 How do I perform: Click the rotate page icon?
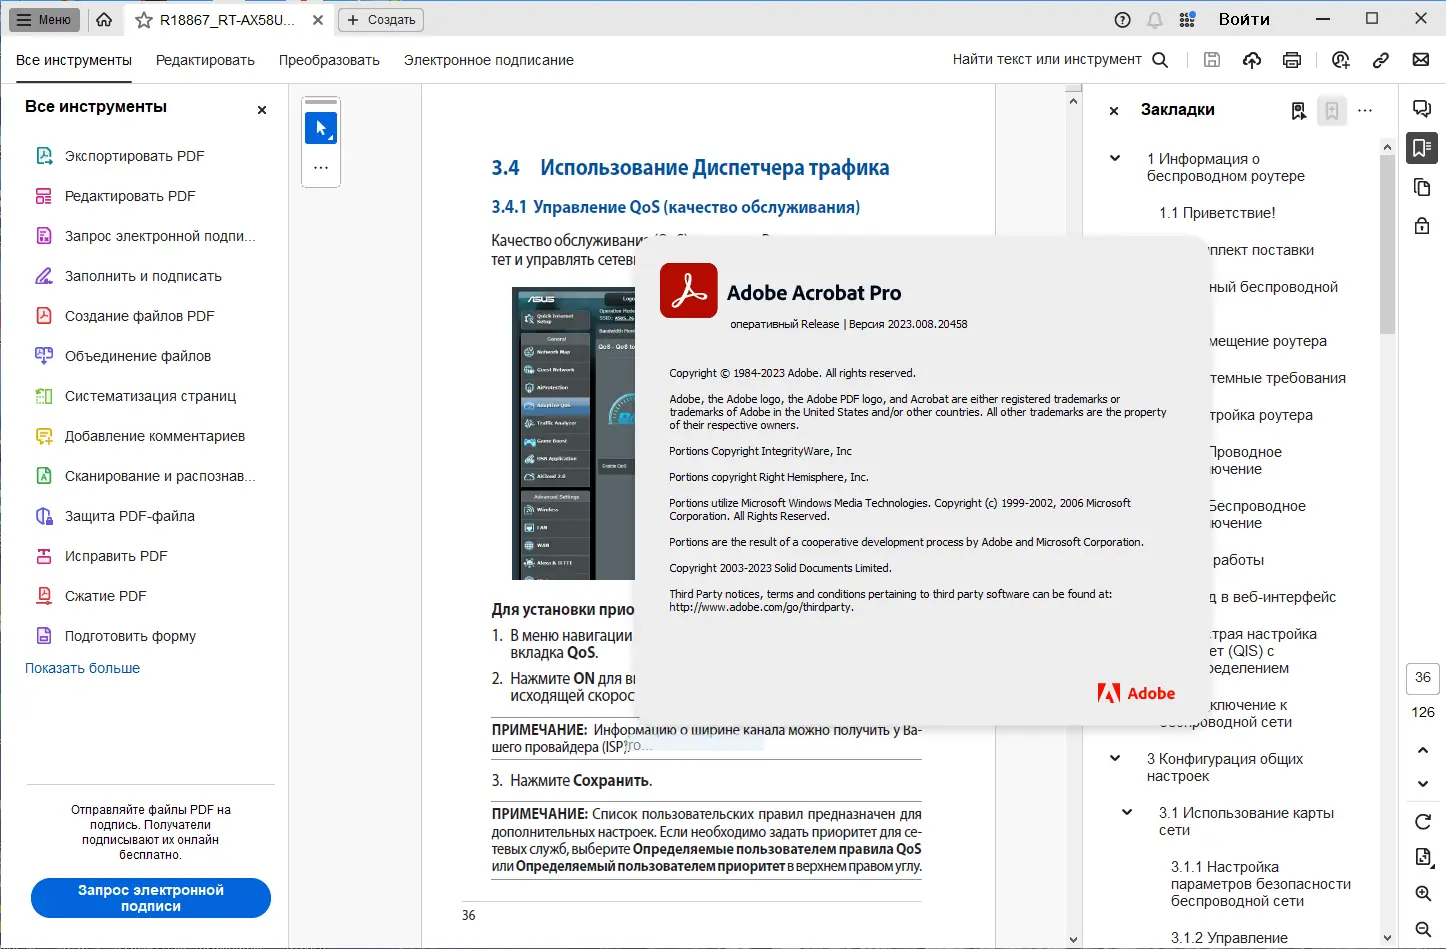(x=1423, y=822)
